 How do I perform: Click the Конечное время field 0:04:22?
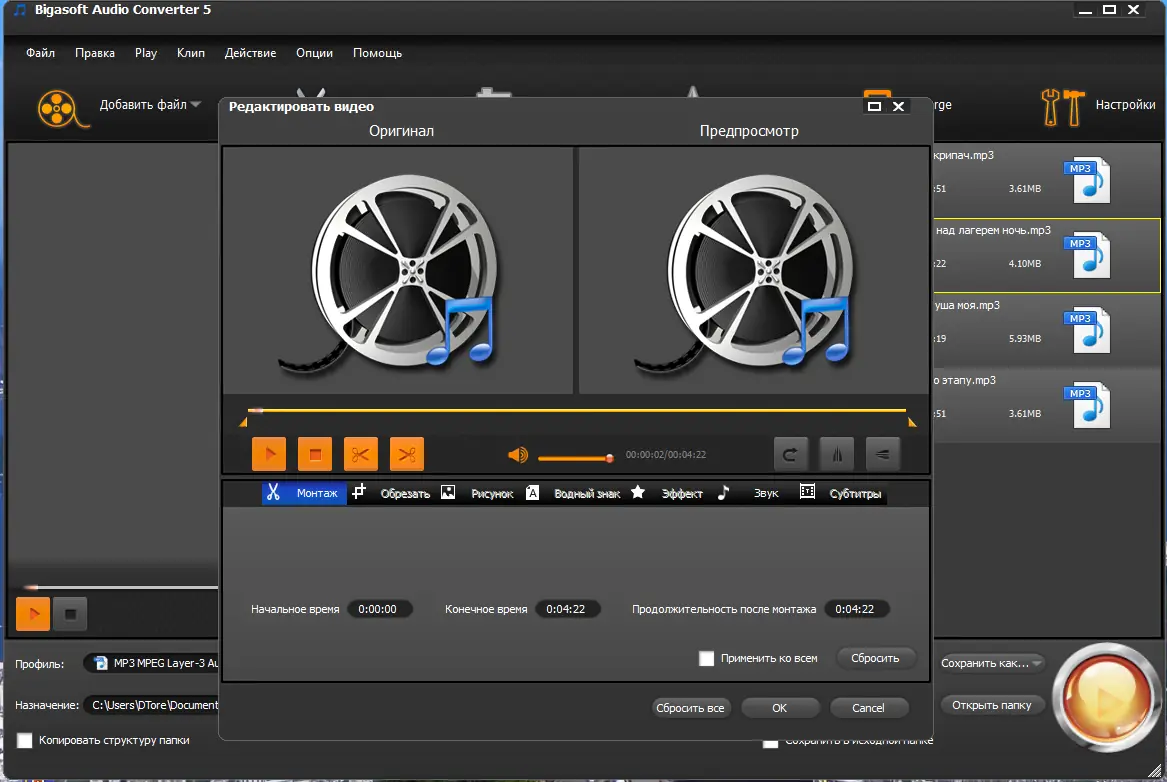(566, 609)
